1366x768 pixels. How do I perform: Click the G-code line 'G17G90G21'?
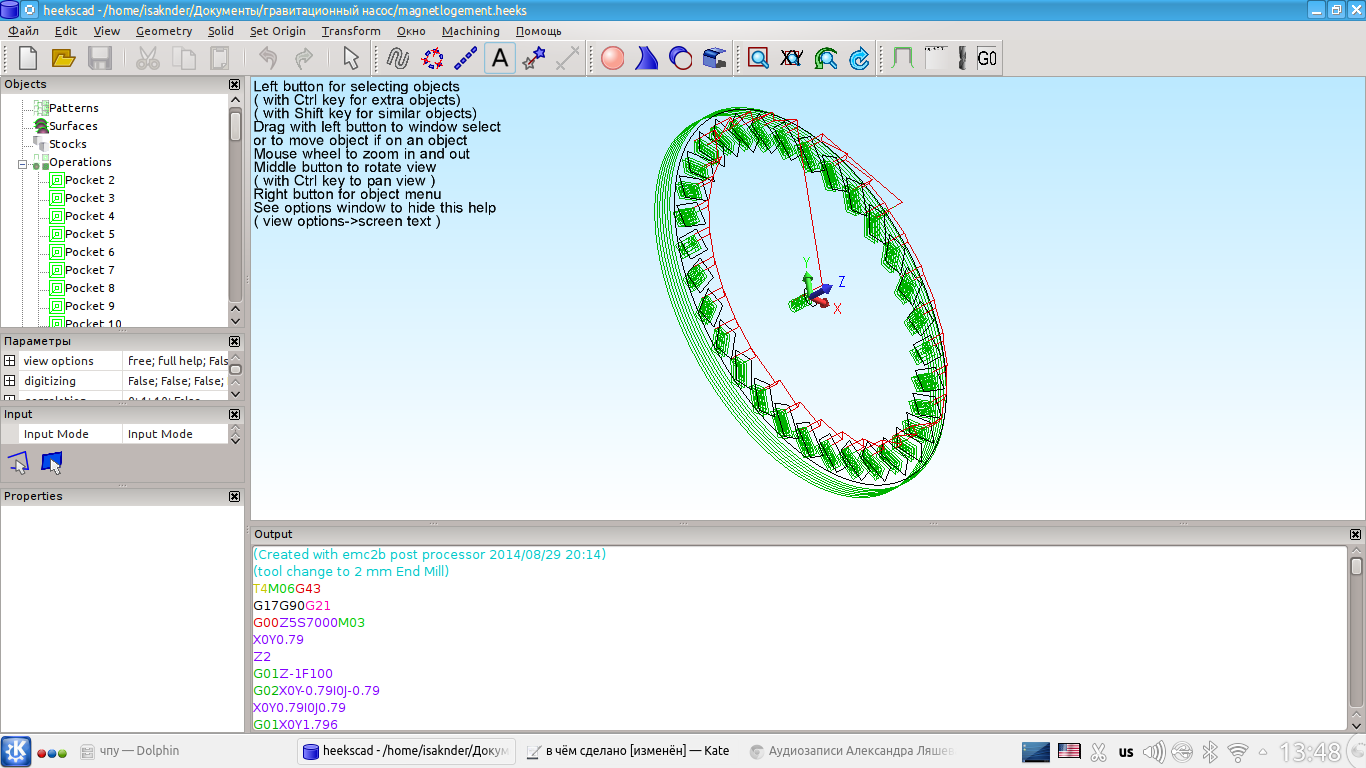pyautogui.click(x=292, y=606)
